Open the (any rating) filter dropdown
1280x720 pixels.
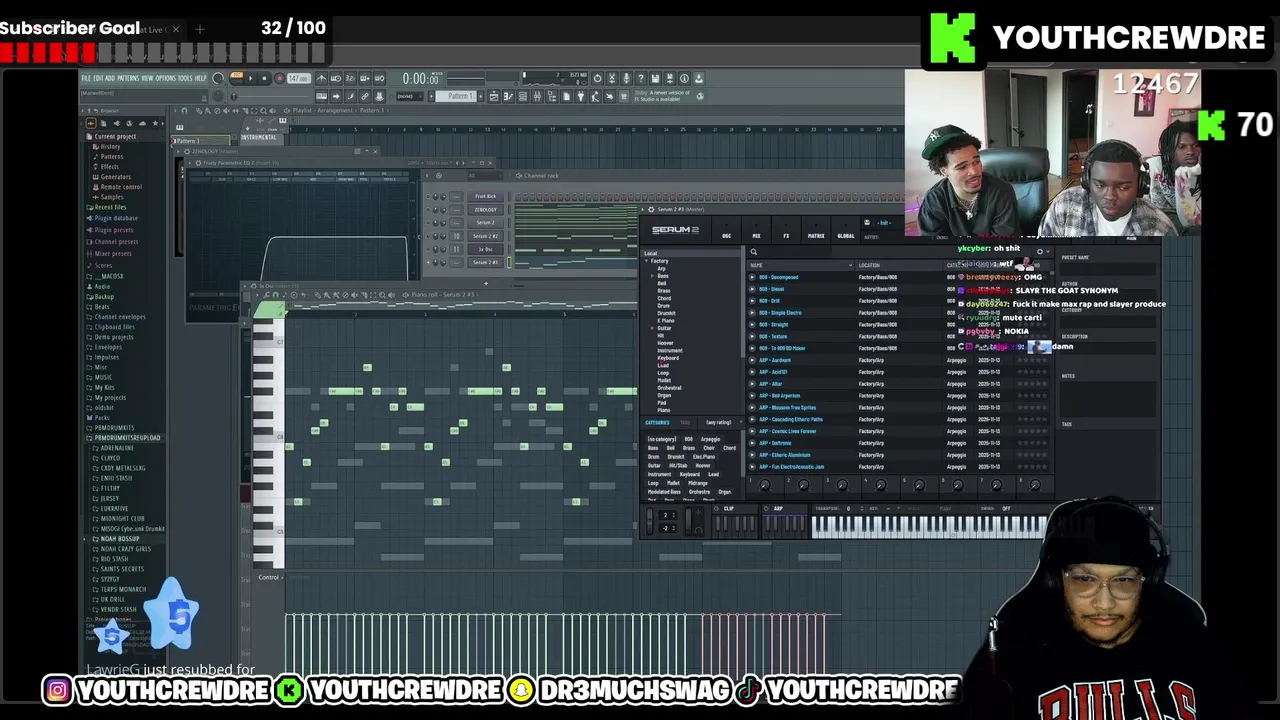(x=719, y=422)
